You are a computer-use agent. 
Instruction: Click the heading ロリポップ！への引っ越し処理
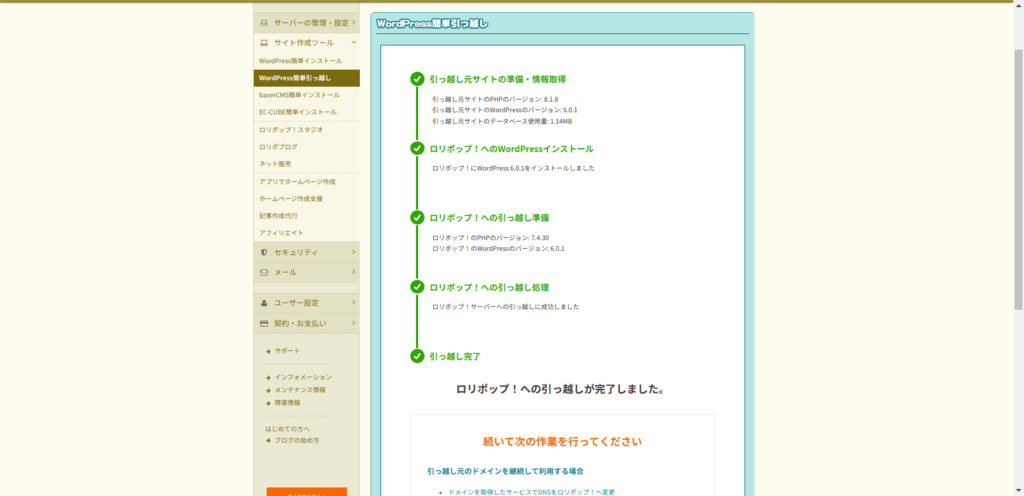[x=489, y=287]
